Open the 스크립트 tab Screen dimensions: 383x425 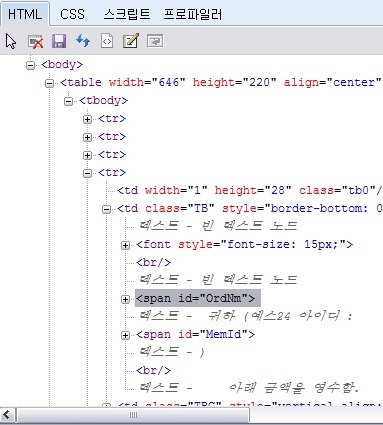click(127, 14)
